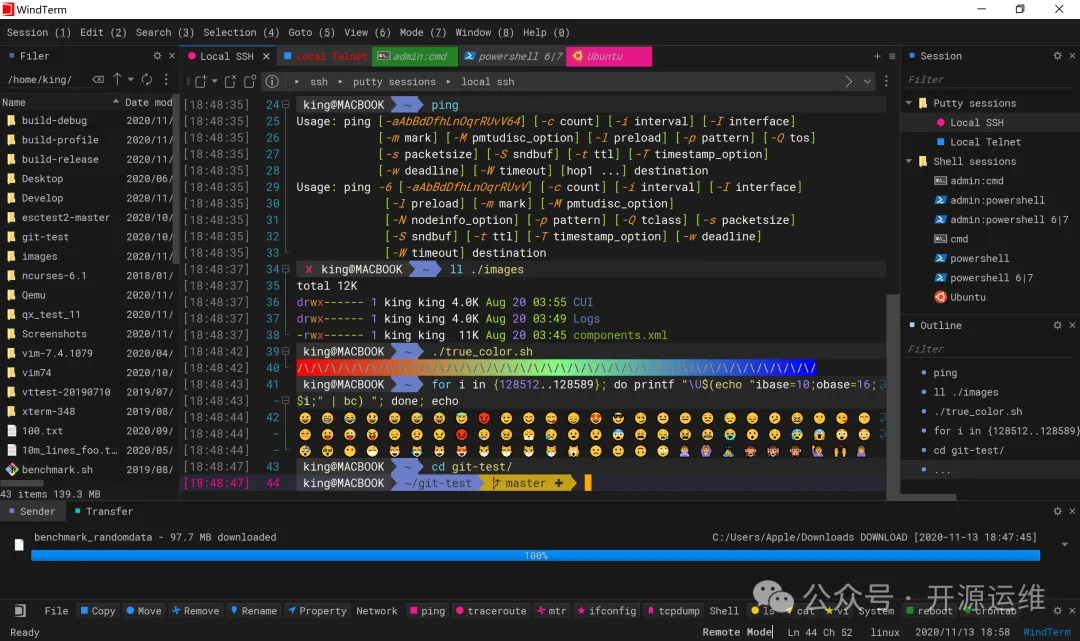Click the ifconfig quick command button
The height and width of the screenshot is (641, 1080).
605,611
